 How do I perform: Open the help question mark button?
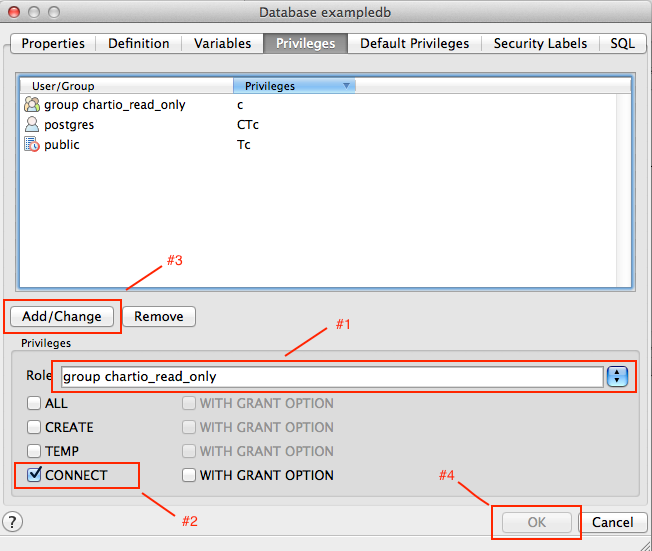coord(13,522)
